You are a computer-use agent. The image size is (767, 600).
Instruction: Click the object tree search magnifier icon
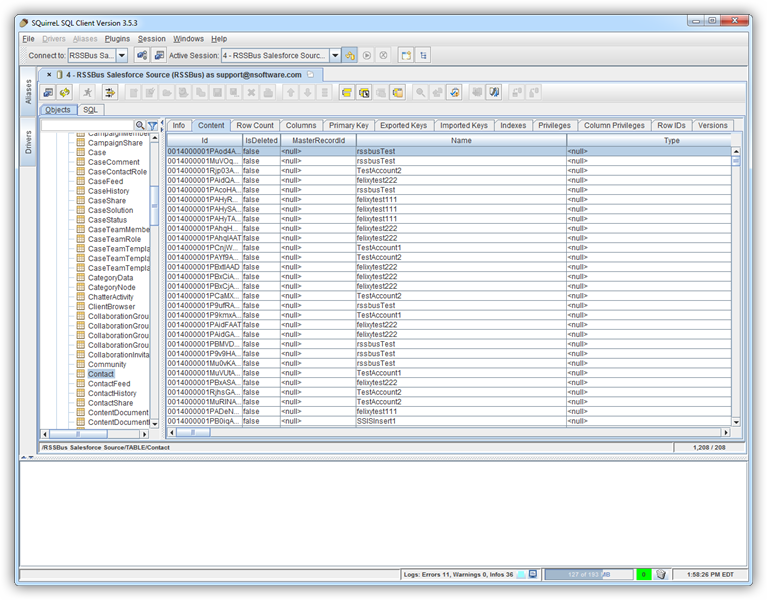[141, 126]
